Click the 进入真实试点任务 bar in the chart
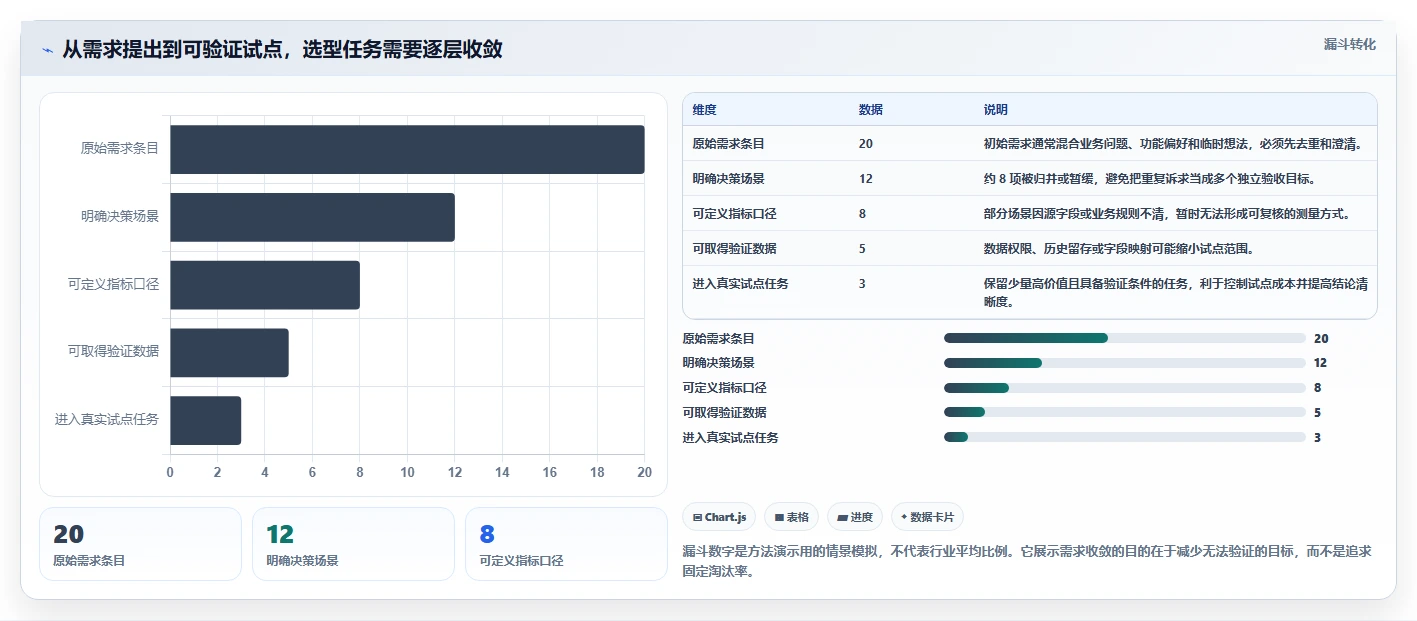 [x=205, y=420]
